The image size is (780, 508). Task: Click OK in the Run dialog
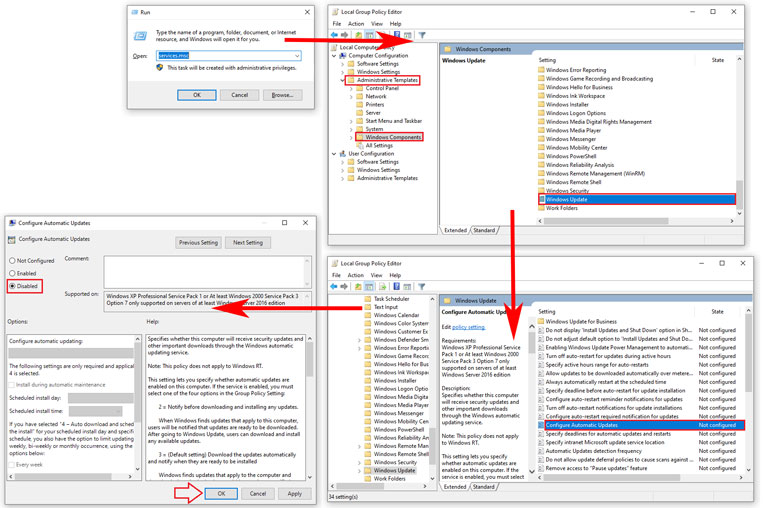coord(197,95)
